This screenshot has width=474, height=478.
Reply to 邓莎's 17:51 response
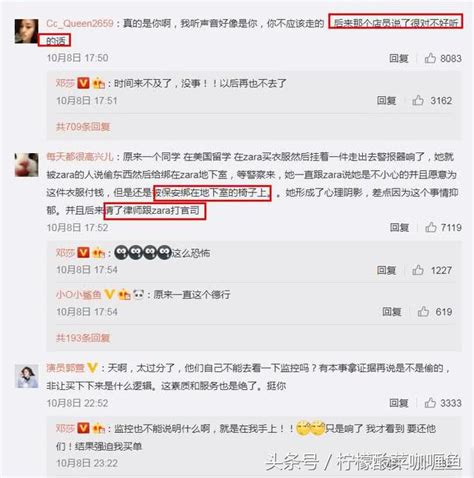pos(386,100)
